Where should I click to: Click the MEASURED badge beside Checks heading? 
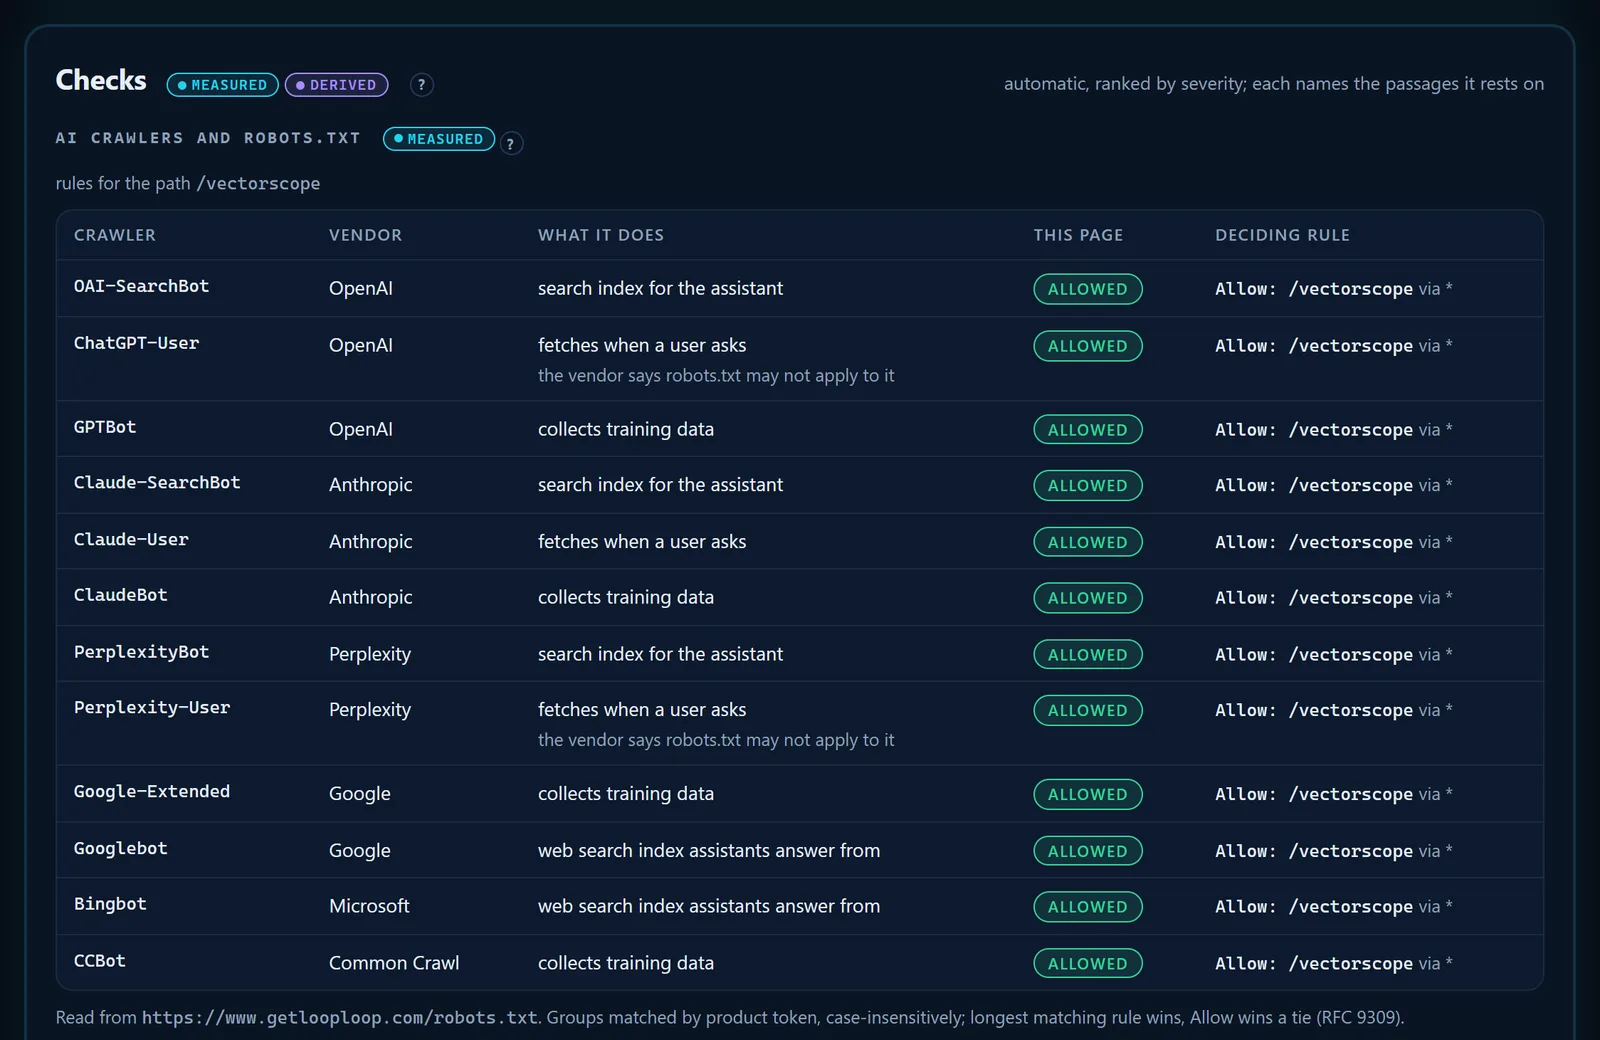pos(222,85)
